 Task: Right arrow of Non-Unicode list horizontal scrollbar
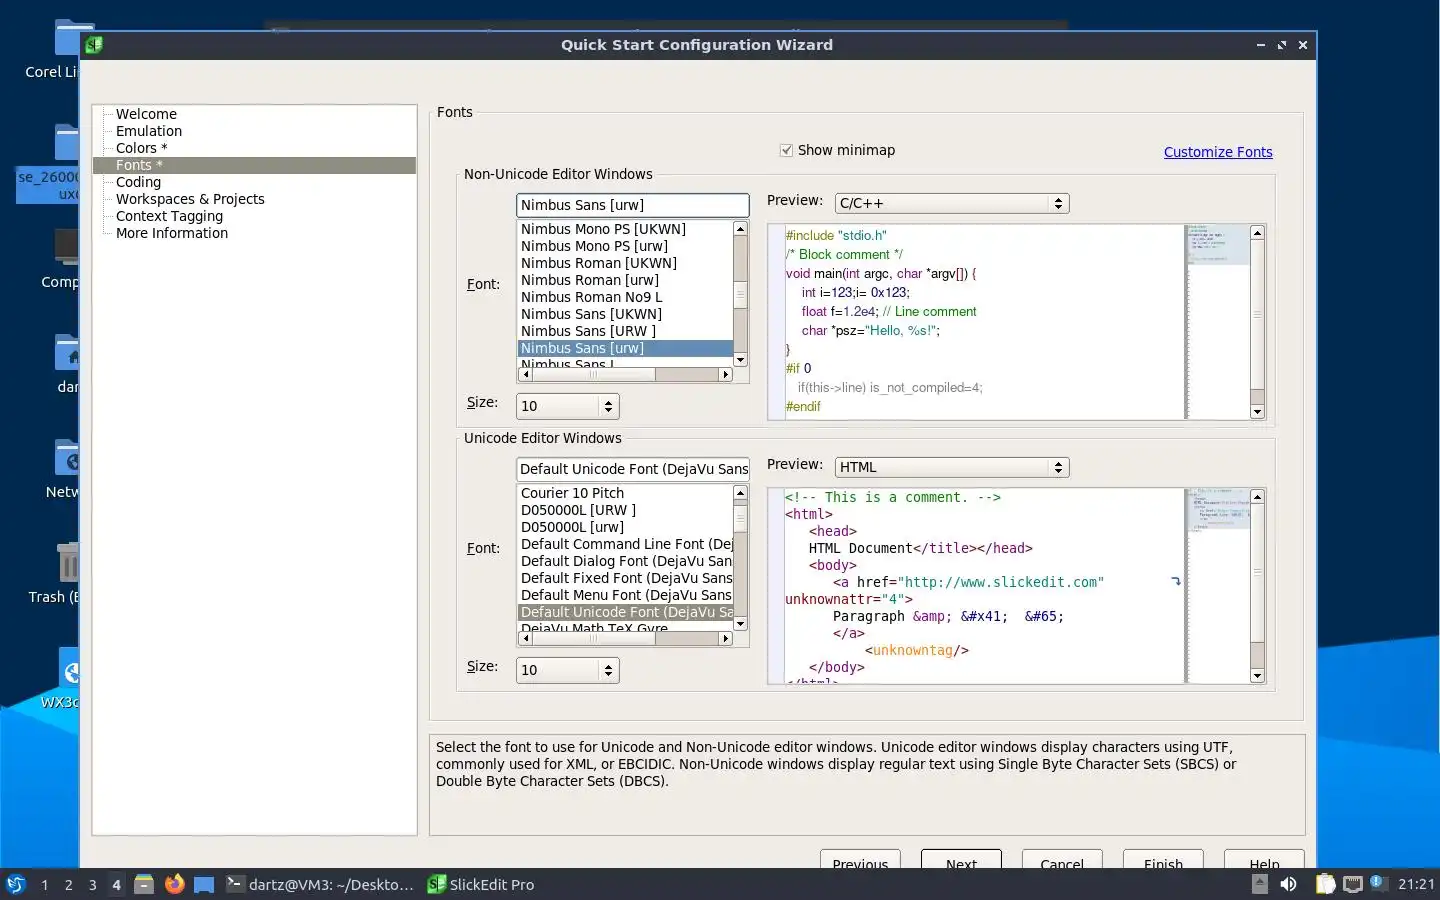pos(726,374)
